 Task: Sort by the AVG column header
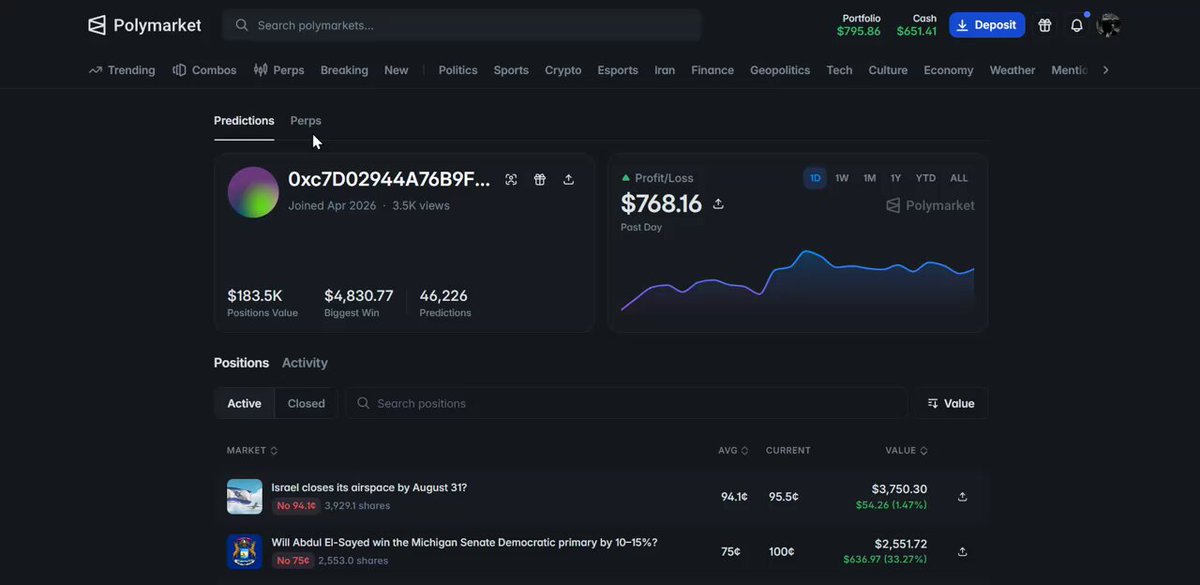(733, 451)
